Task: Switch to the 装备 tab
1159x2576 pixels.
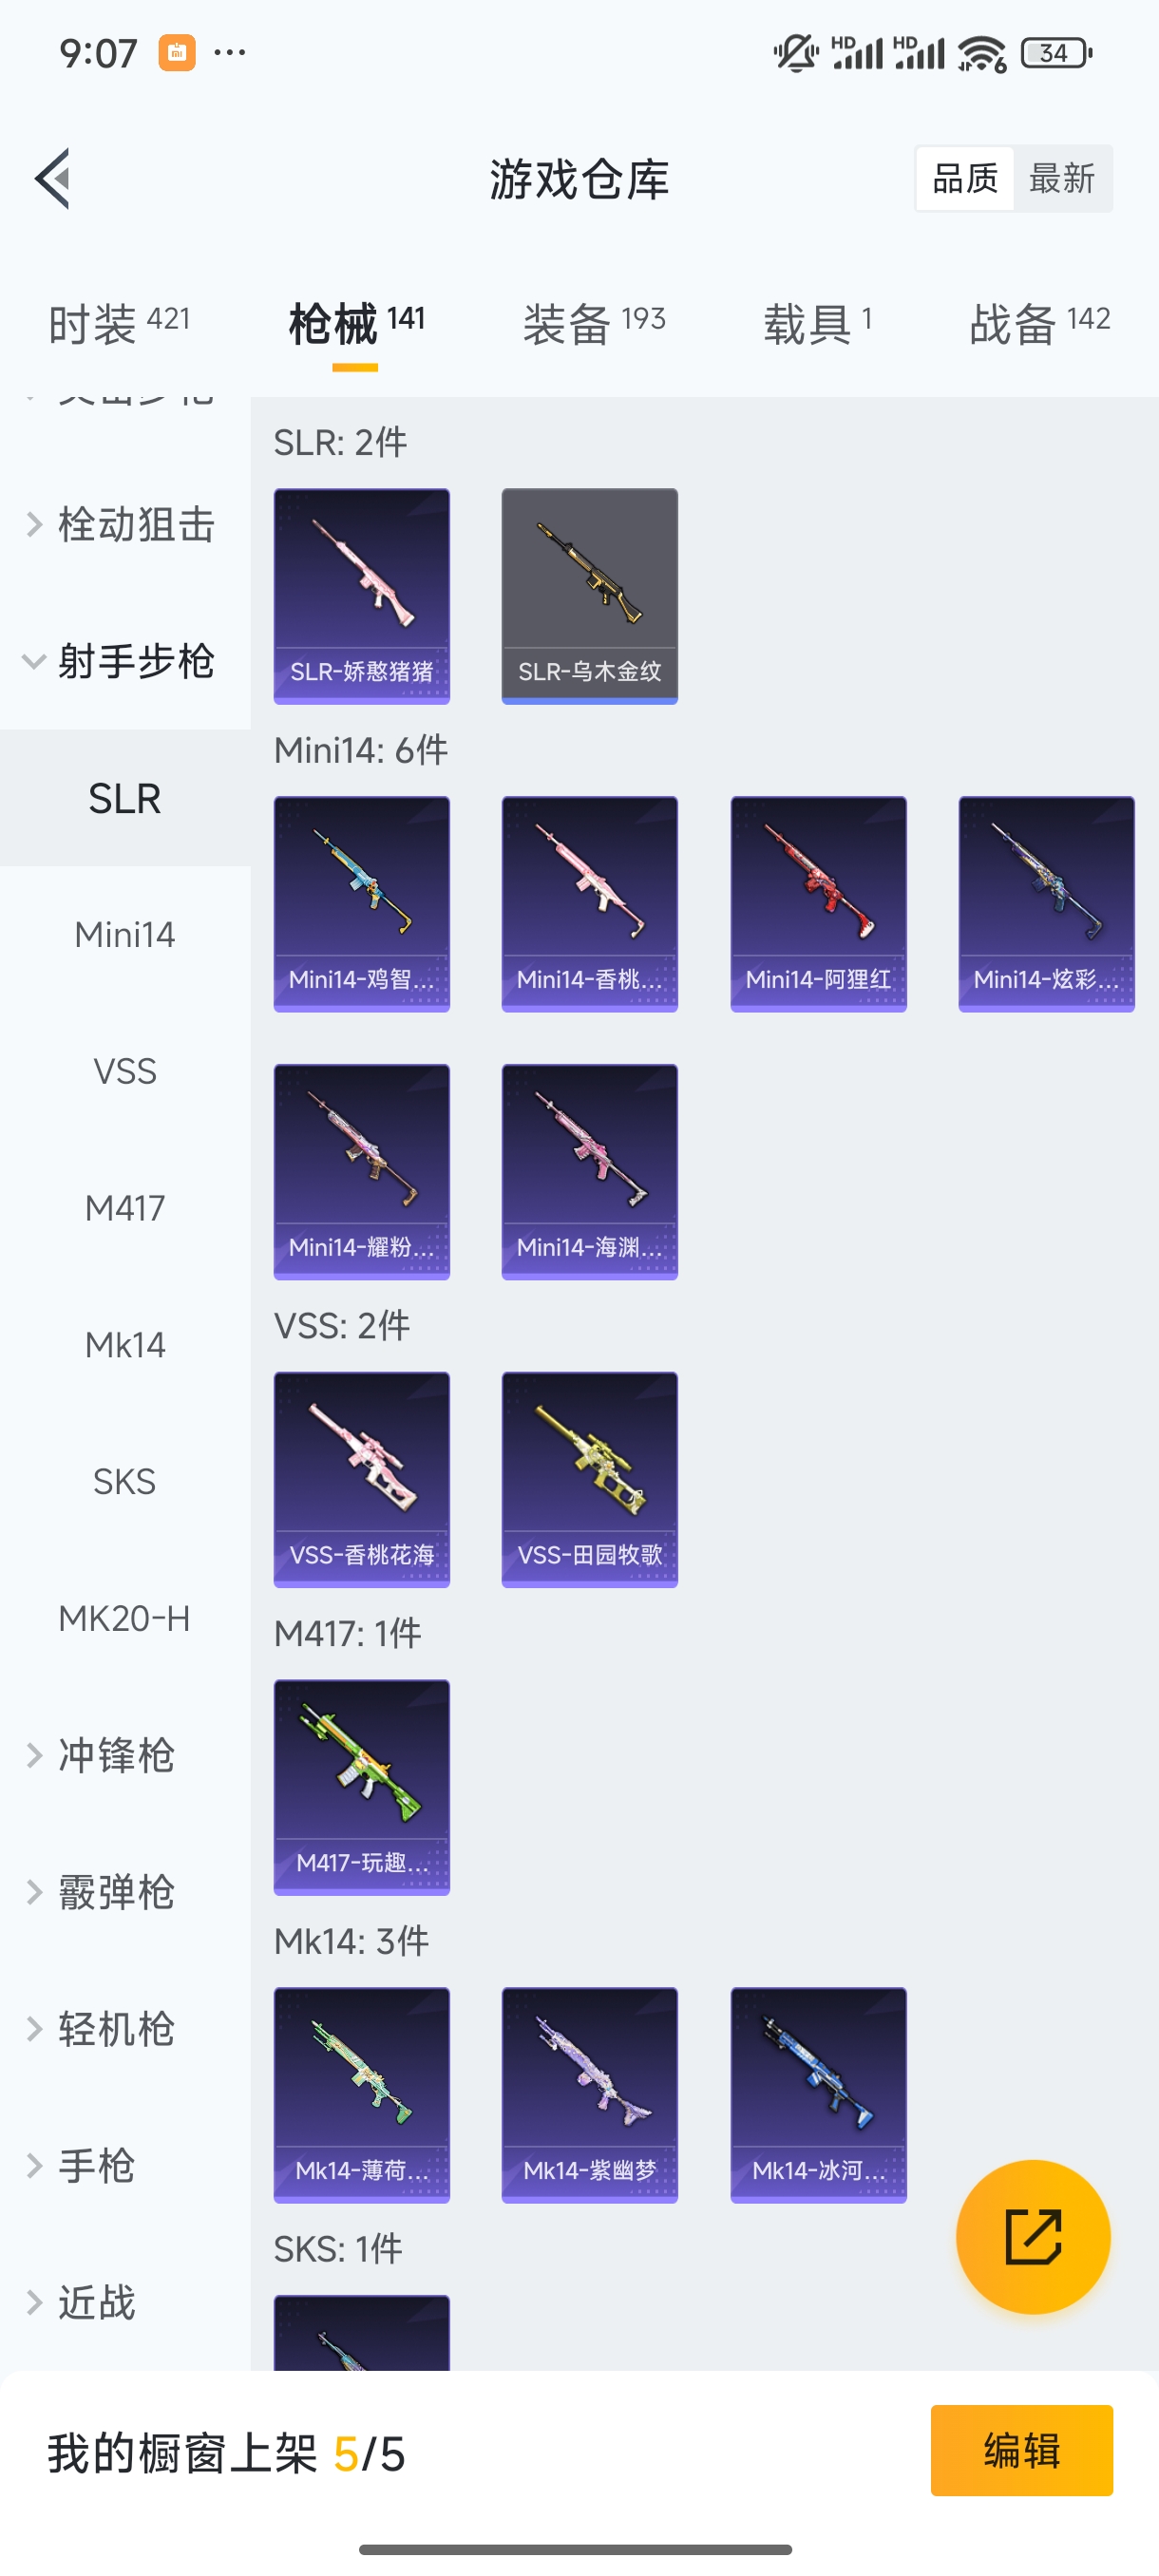Action: [x=594, y=323]
